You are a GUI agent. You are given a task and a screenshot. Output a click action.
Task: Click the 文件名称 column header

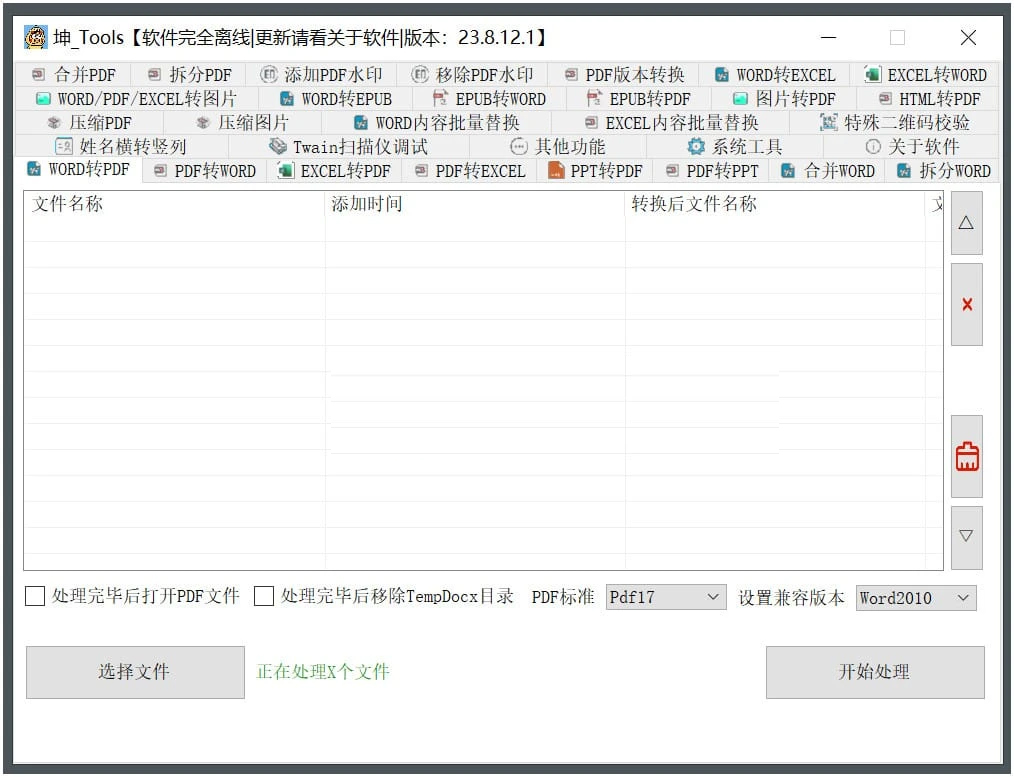(x=68, y=204)
